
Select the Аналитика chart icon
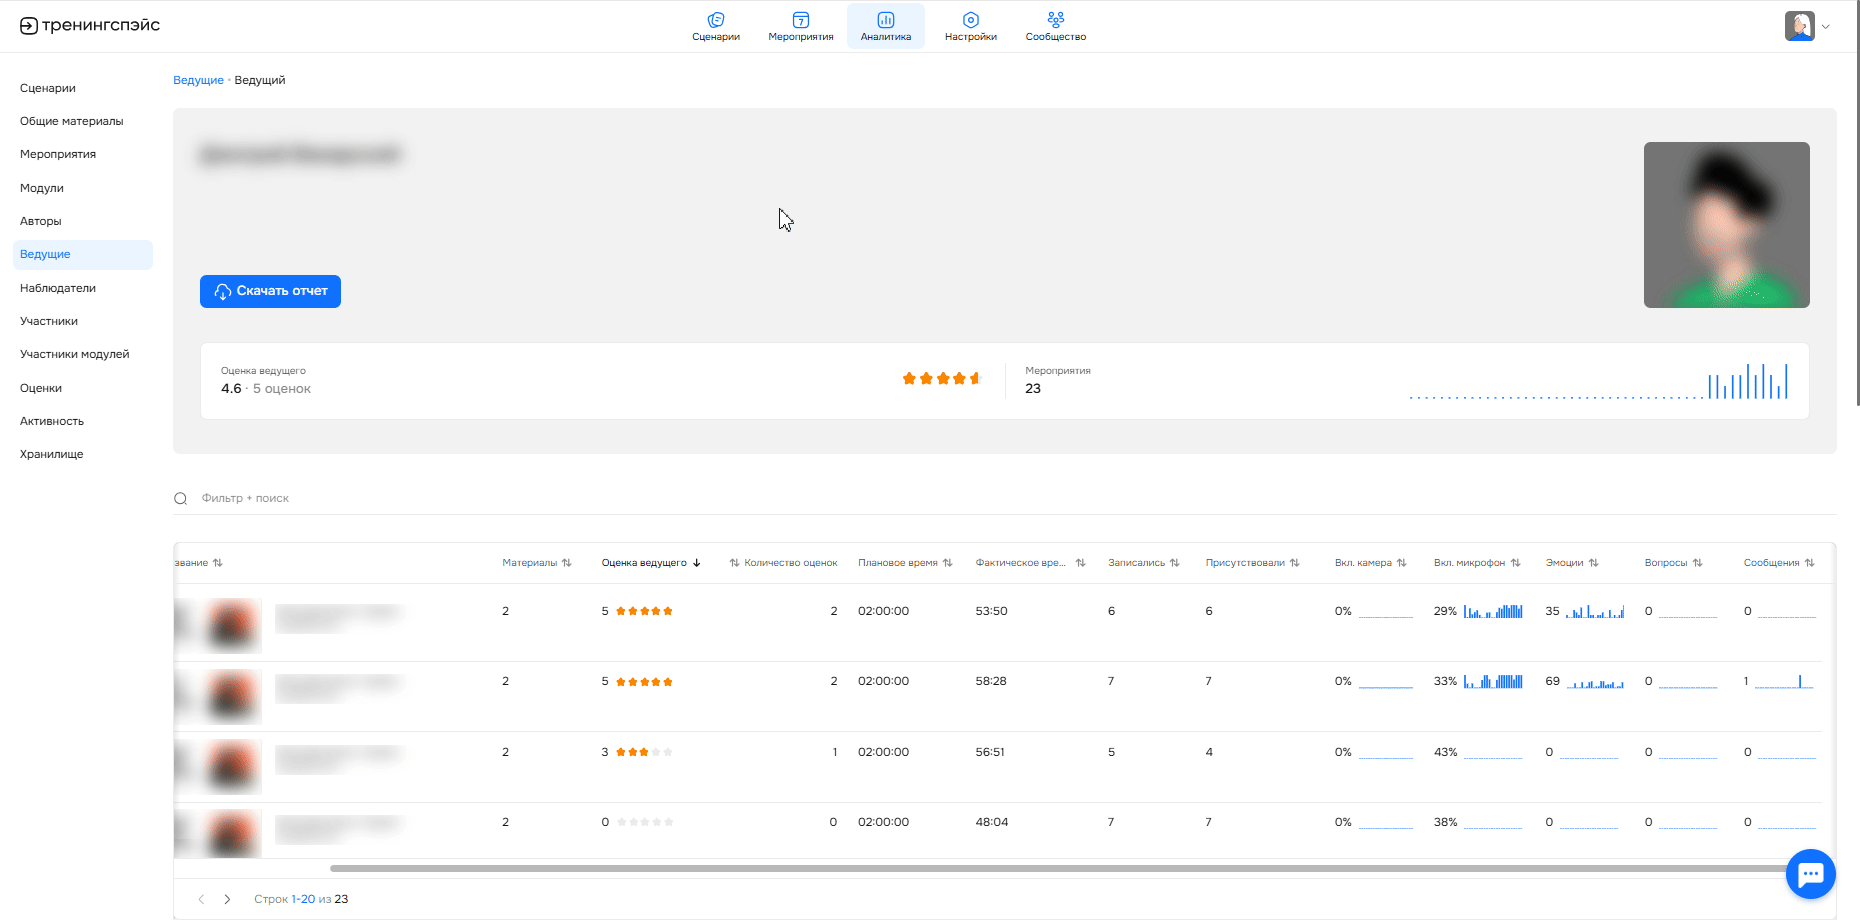886,20
